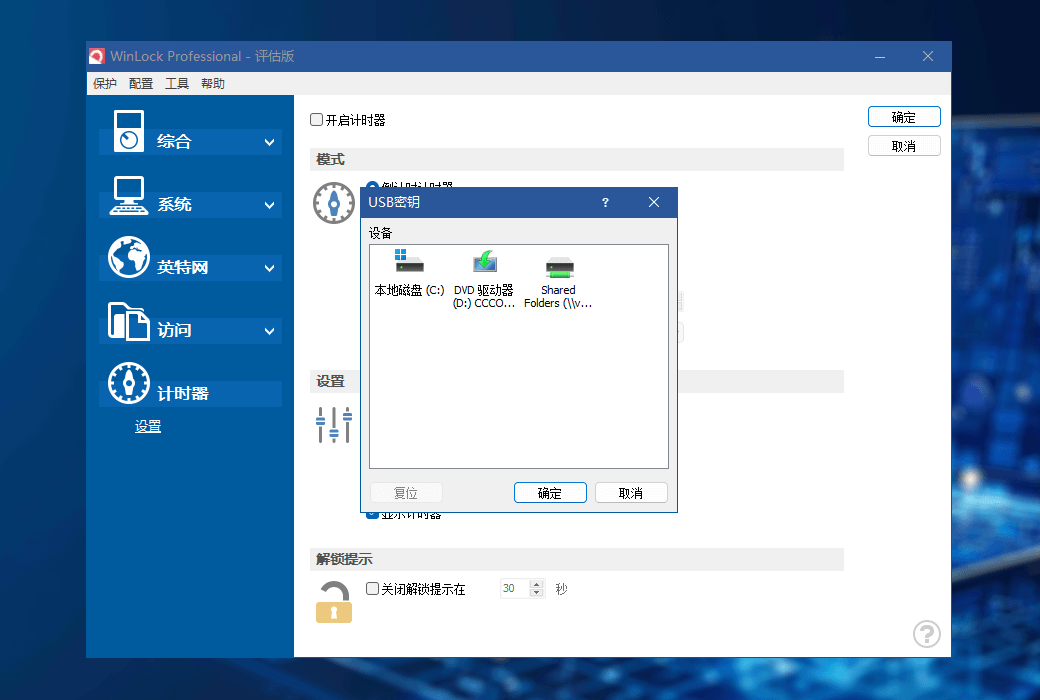Confirm with 确定 in USB密钥 dialog
Viewport: 1040px width, 700px height.
550,493
